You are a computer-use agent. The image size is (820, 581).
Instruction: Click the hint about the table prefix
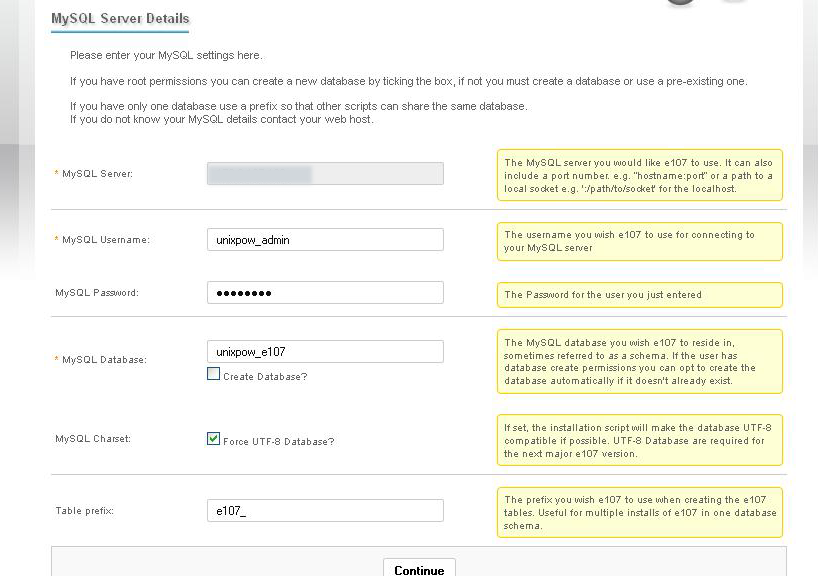[x=640, y=512]
